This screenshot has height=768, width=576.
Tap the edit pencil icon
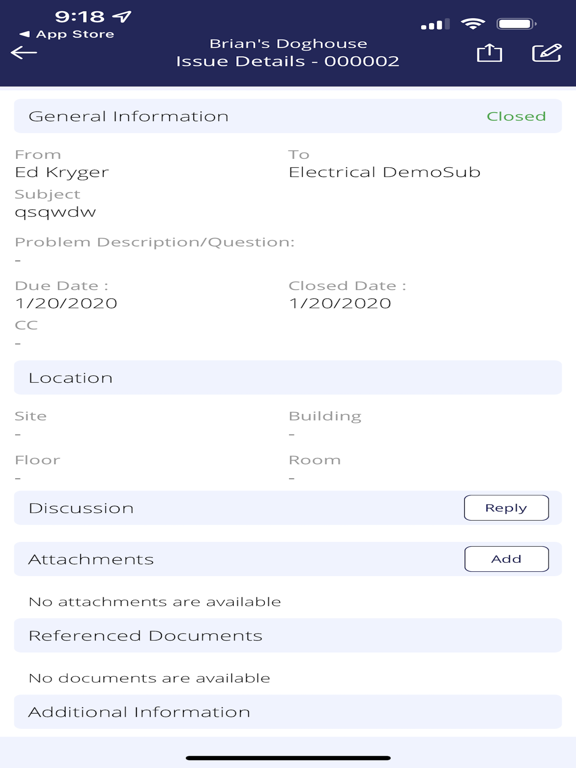546,52
